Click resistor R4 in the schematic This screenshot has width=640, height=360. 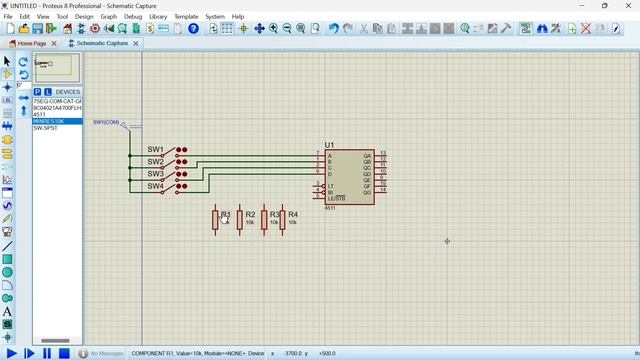282,220
